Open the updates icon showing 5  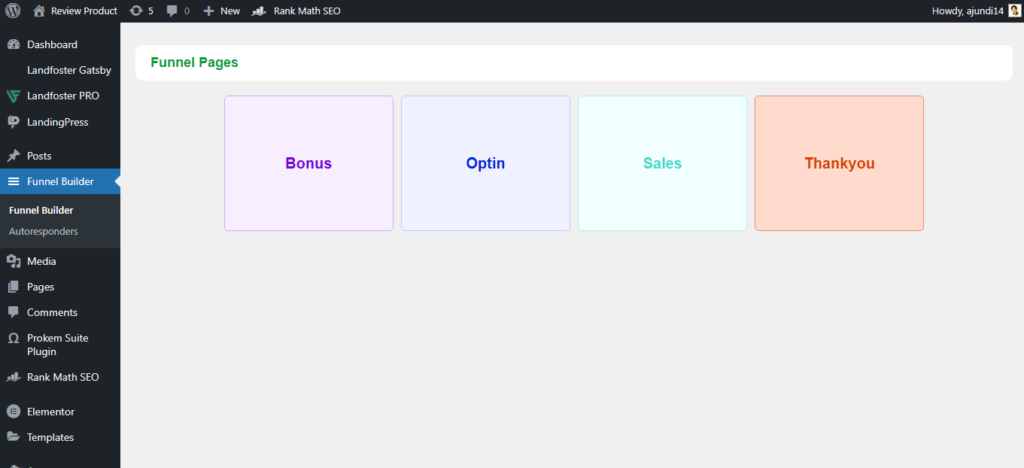[x=136, y=11]
